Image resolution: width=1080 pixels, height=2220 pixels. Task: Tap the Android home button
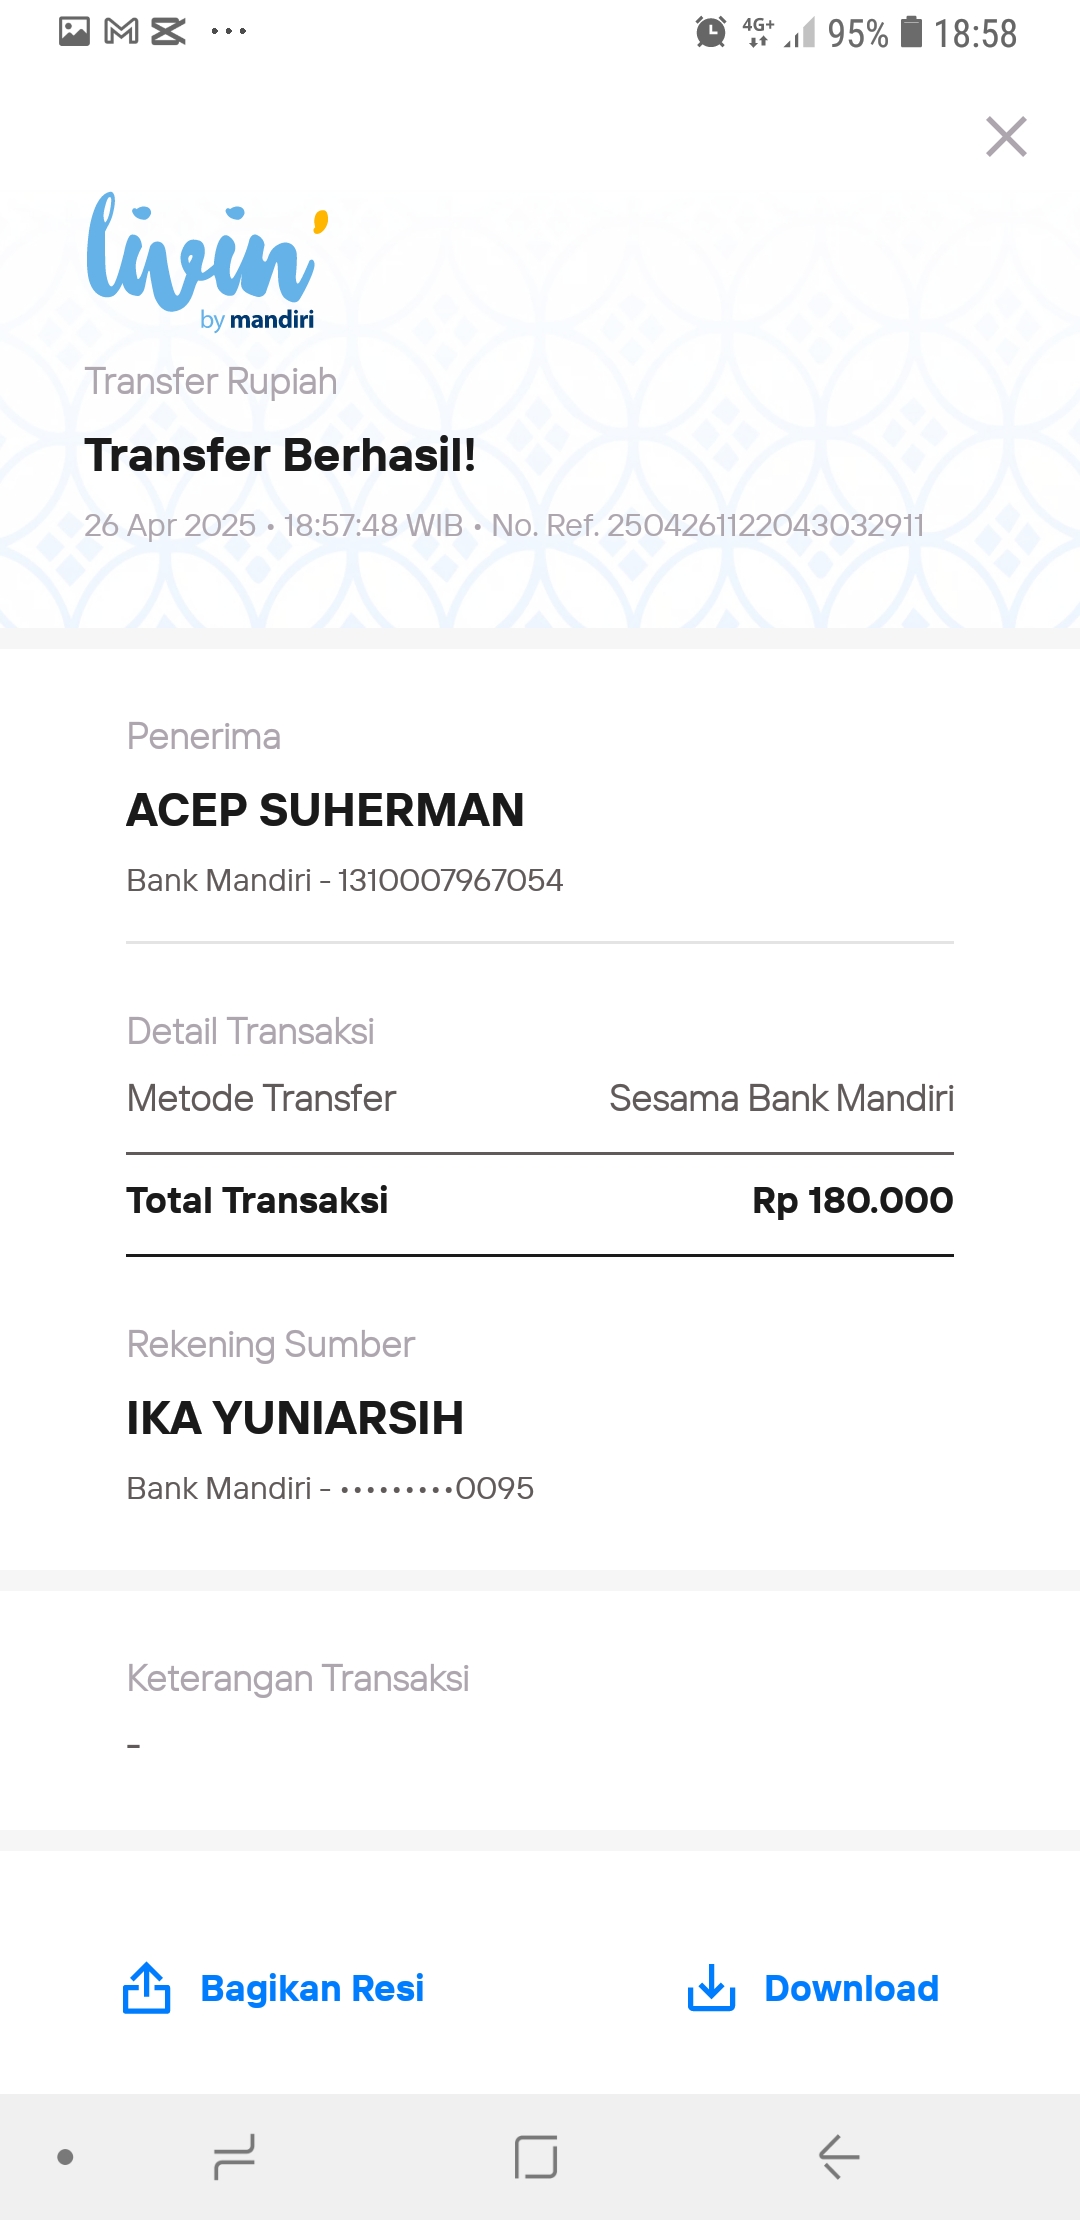click(x=536, y=2157)
